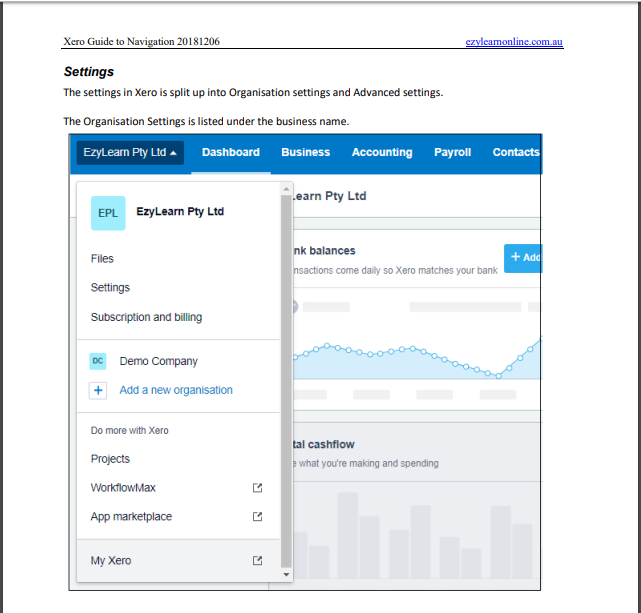Click the blue + Add button
This screenshot has height=613, width=641.
tap(523, 258)
